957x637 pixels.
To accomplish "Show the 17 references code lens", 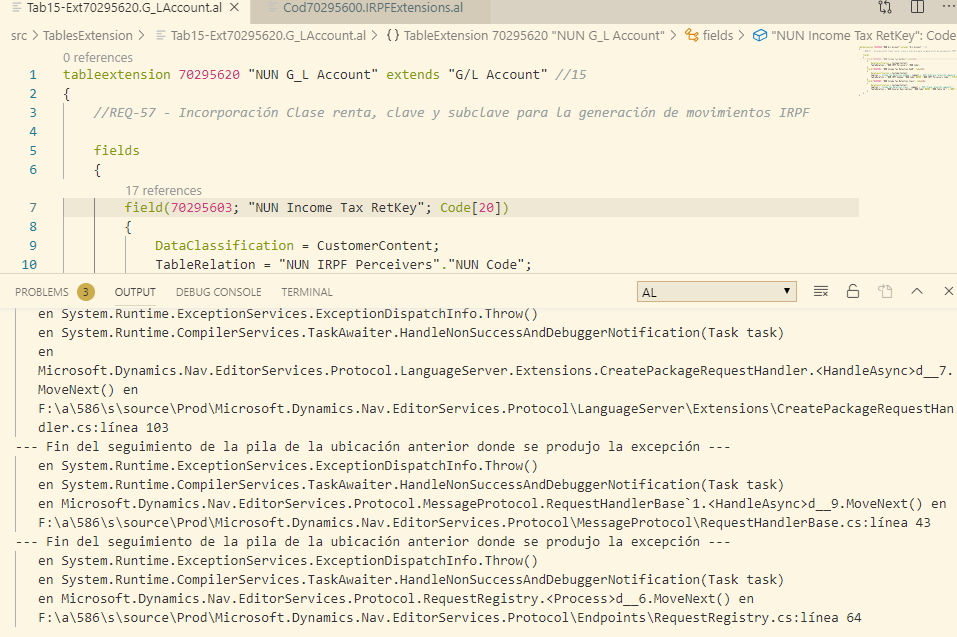I will point(164,190).
